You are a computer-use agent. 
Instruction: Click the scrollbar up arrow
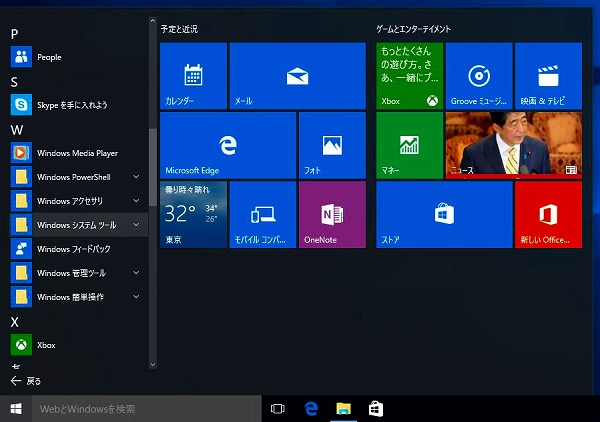click(x=153, y=21)
